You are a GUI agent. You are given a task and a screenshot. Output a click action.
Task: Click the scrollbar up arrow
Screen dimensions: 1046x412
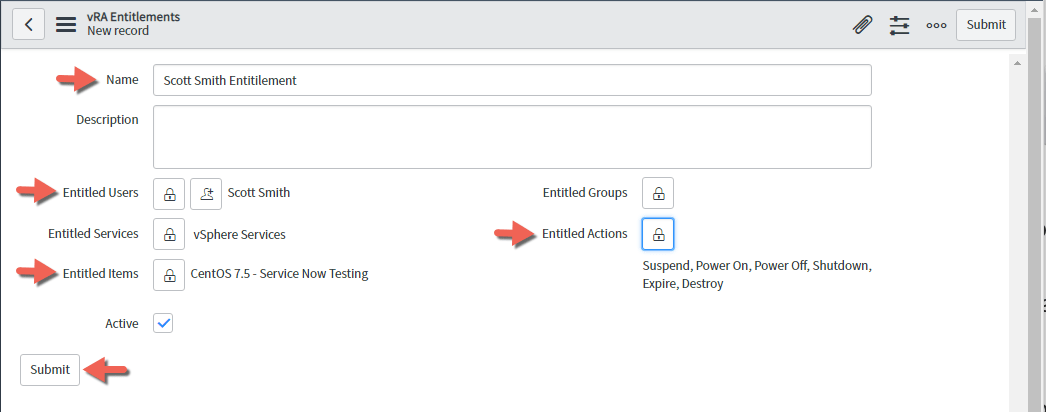(1018, 63)
